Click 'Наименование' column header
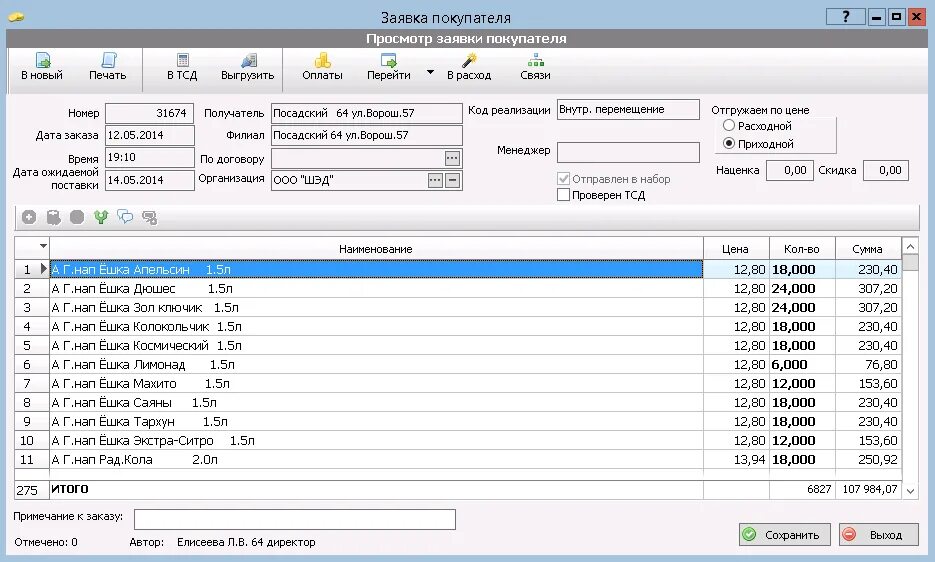The image size is (935, 562). tap(376, 249)
